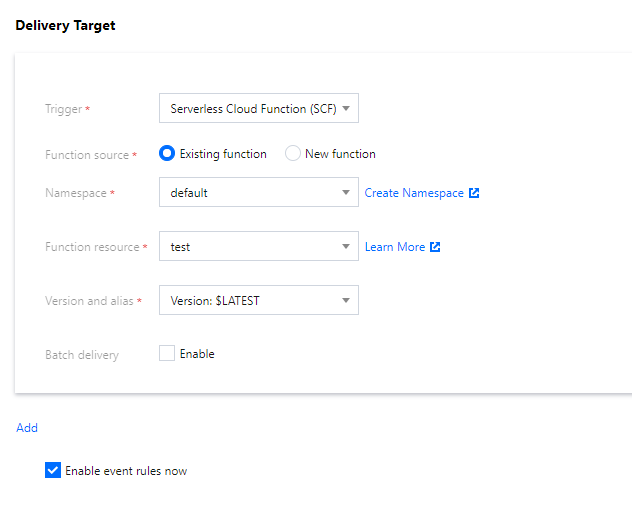This screenshot has height=530, width=632.
Task: Expand the Version: $LATEST dropdown
Action: tap(250, 300)
